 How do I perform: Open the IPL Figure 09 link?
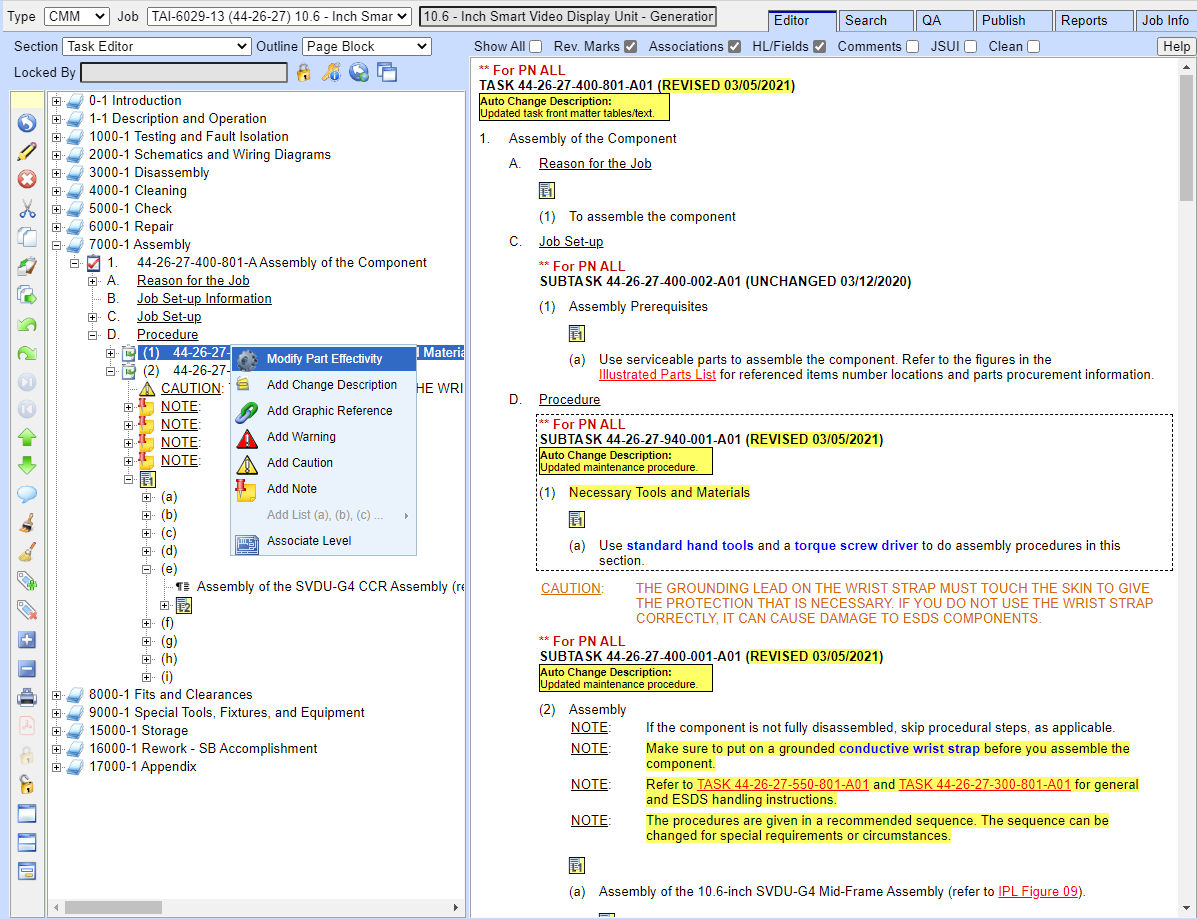pos(1038,892)
